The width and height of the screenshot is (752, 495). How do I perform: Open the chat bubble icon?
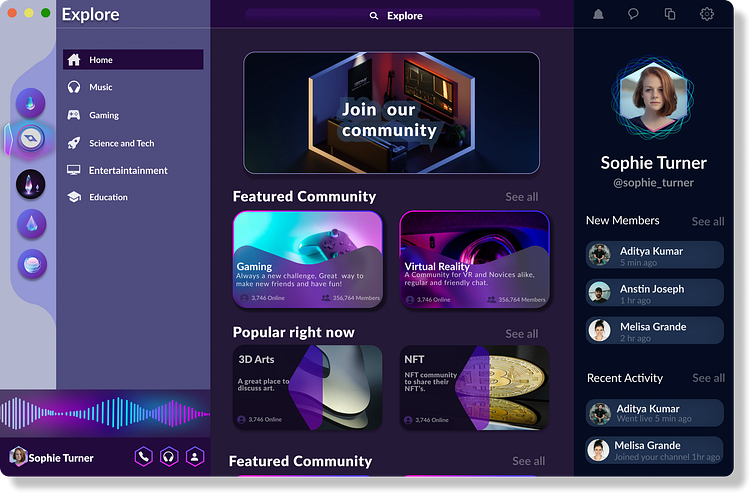click(x=633, y=14)
